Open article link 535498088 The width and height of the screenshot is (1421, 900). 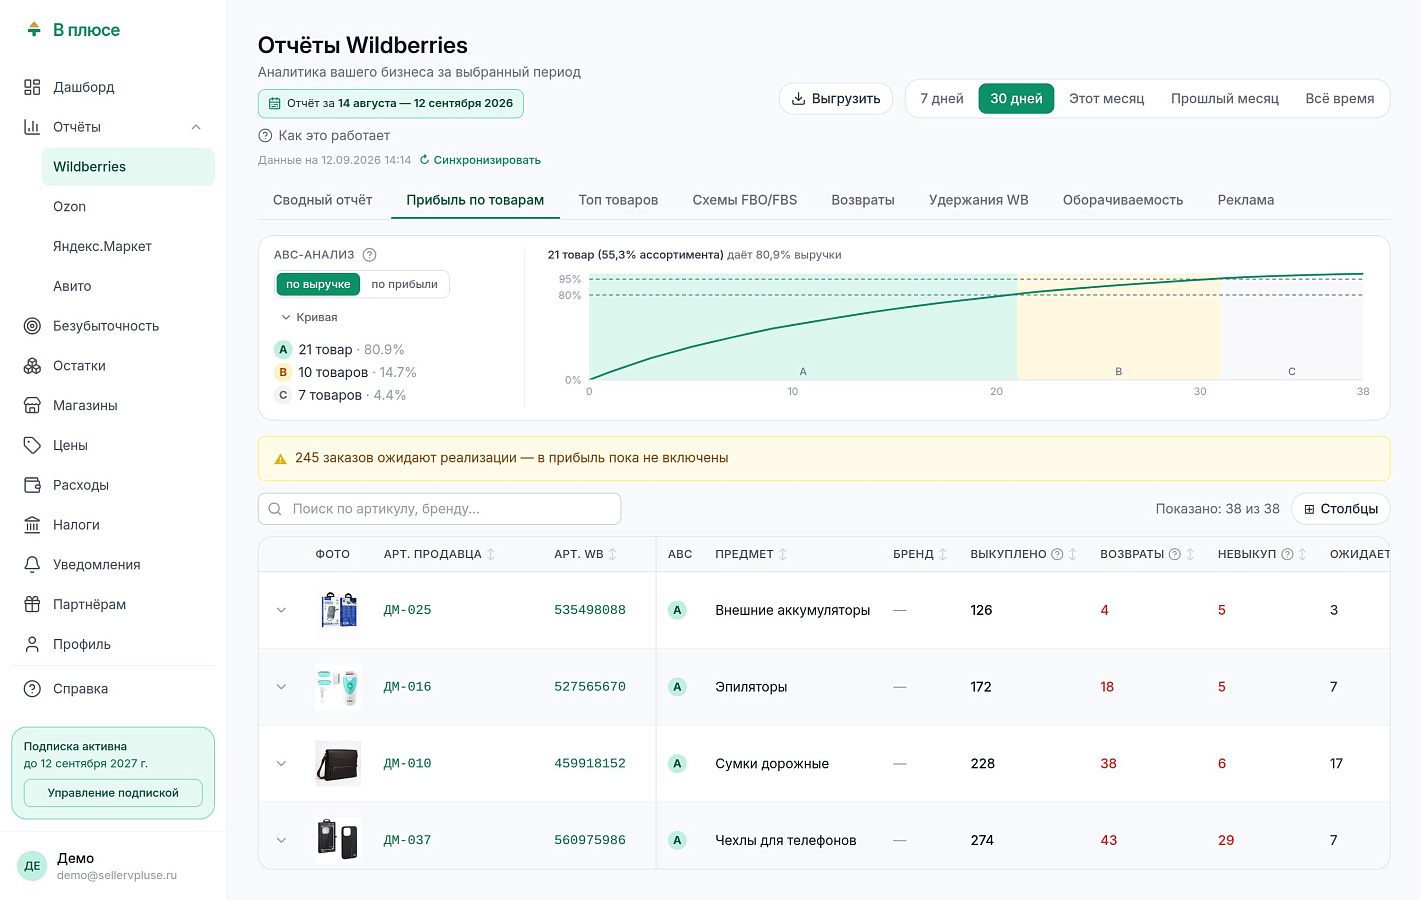click(x=590, y=610)
